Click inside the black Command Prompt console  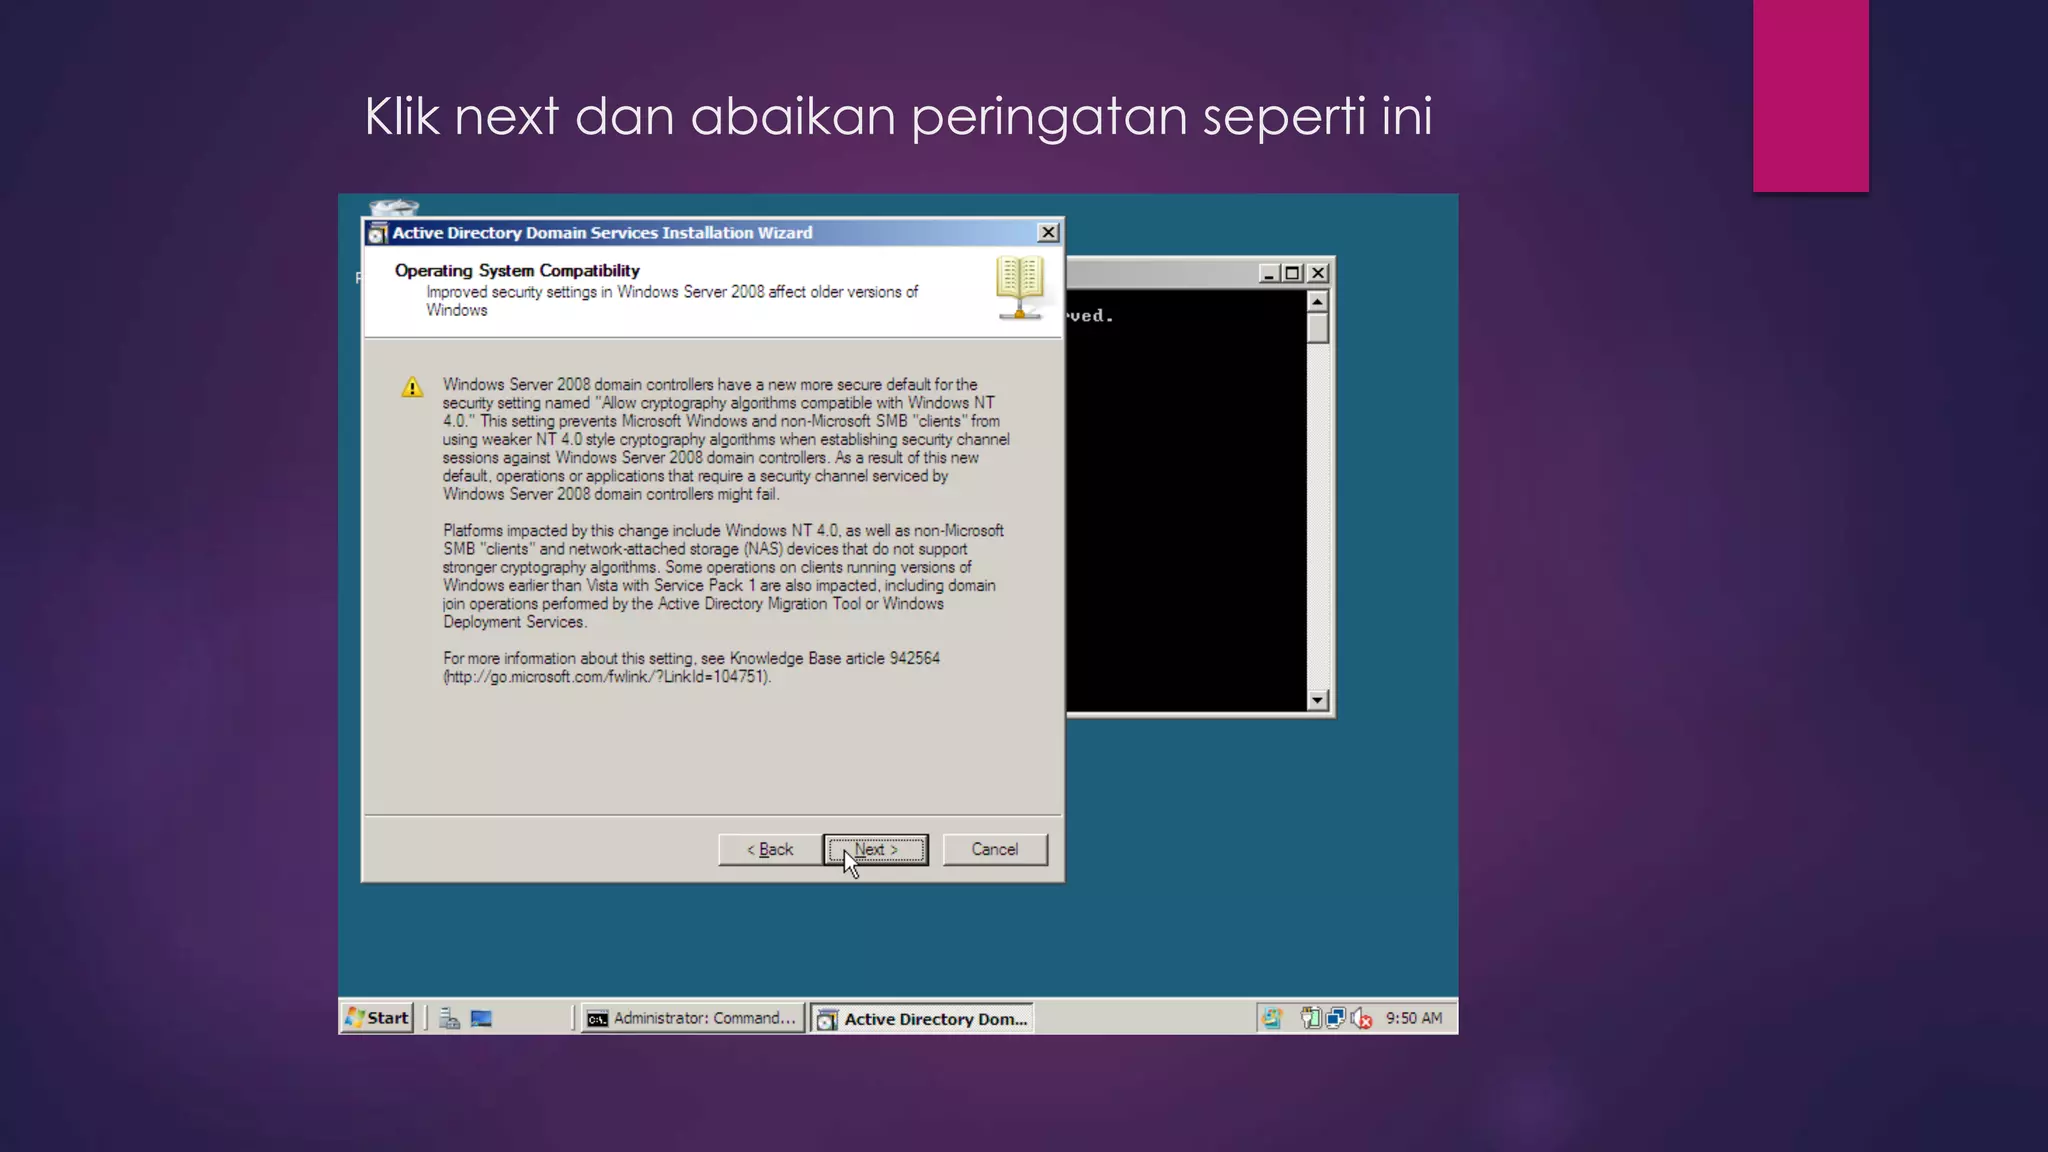coord(1186,500)
